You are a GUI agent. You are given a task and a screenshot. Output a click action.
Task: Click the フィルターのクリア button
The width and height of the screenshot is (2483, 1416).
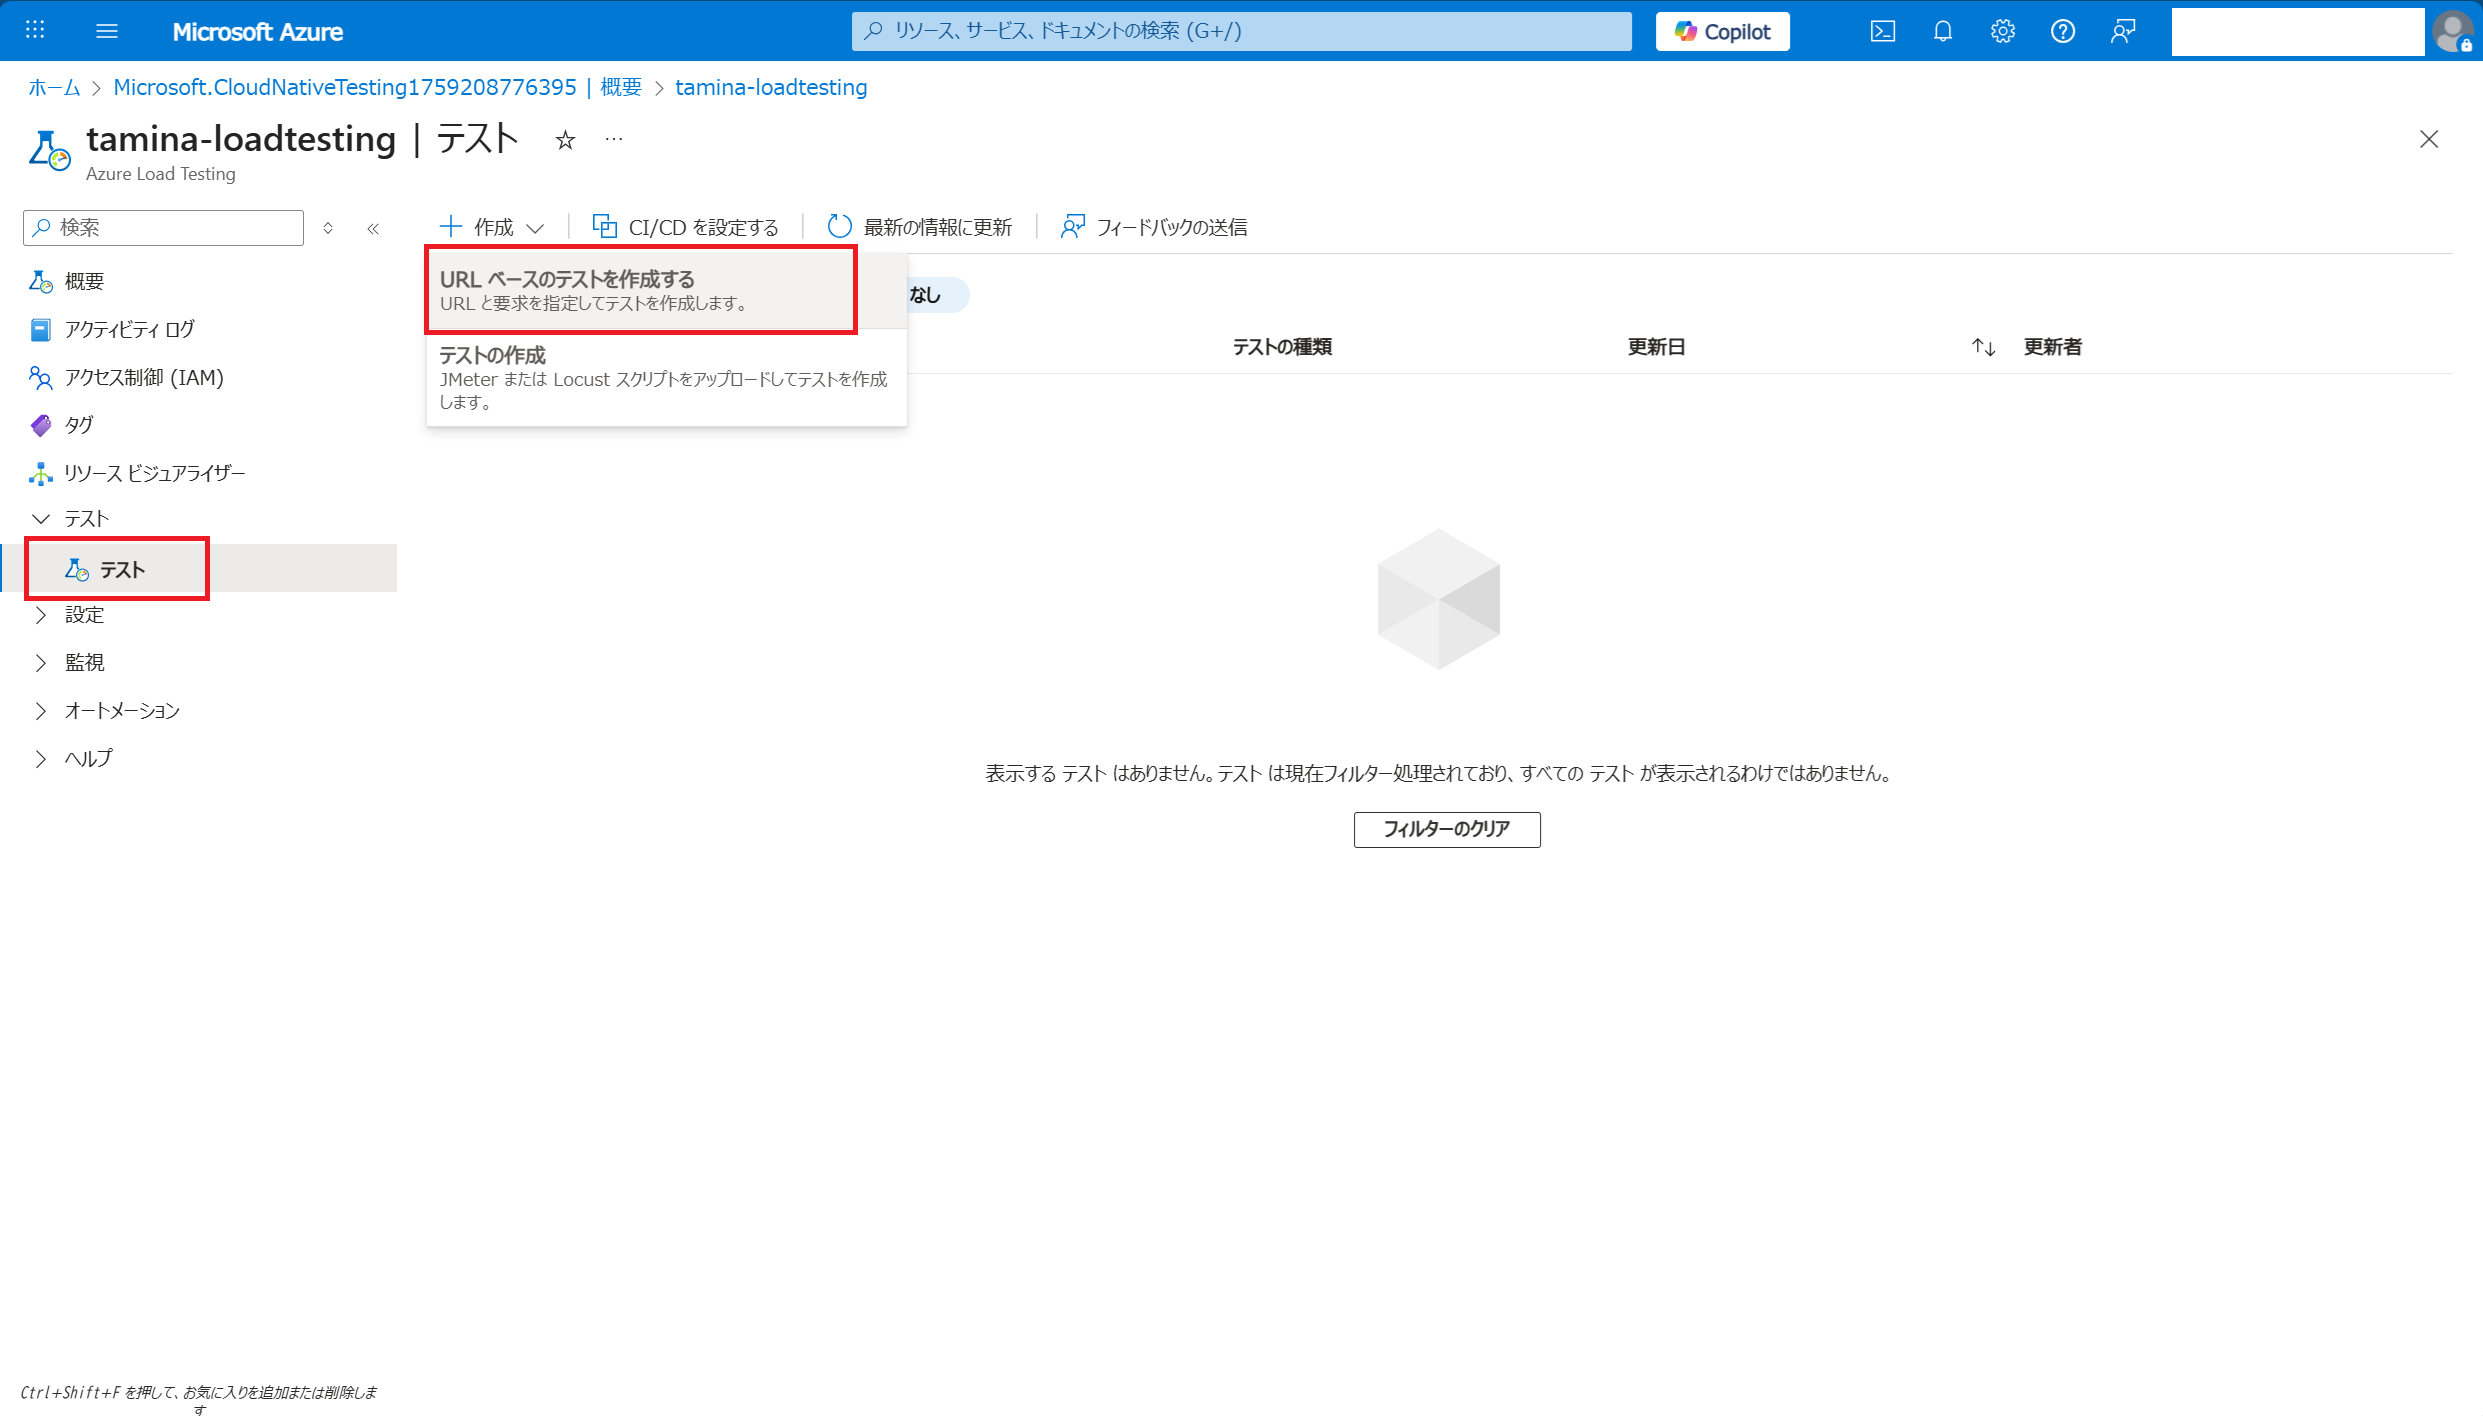pyautogui.click(x=1446, y=829)
